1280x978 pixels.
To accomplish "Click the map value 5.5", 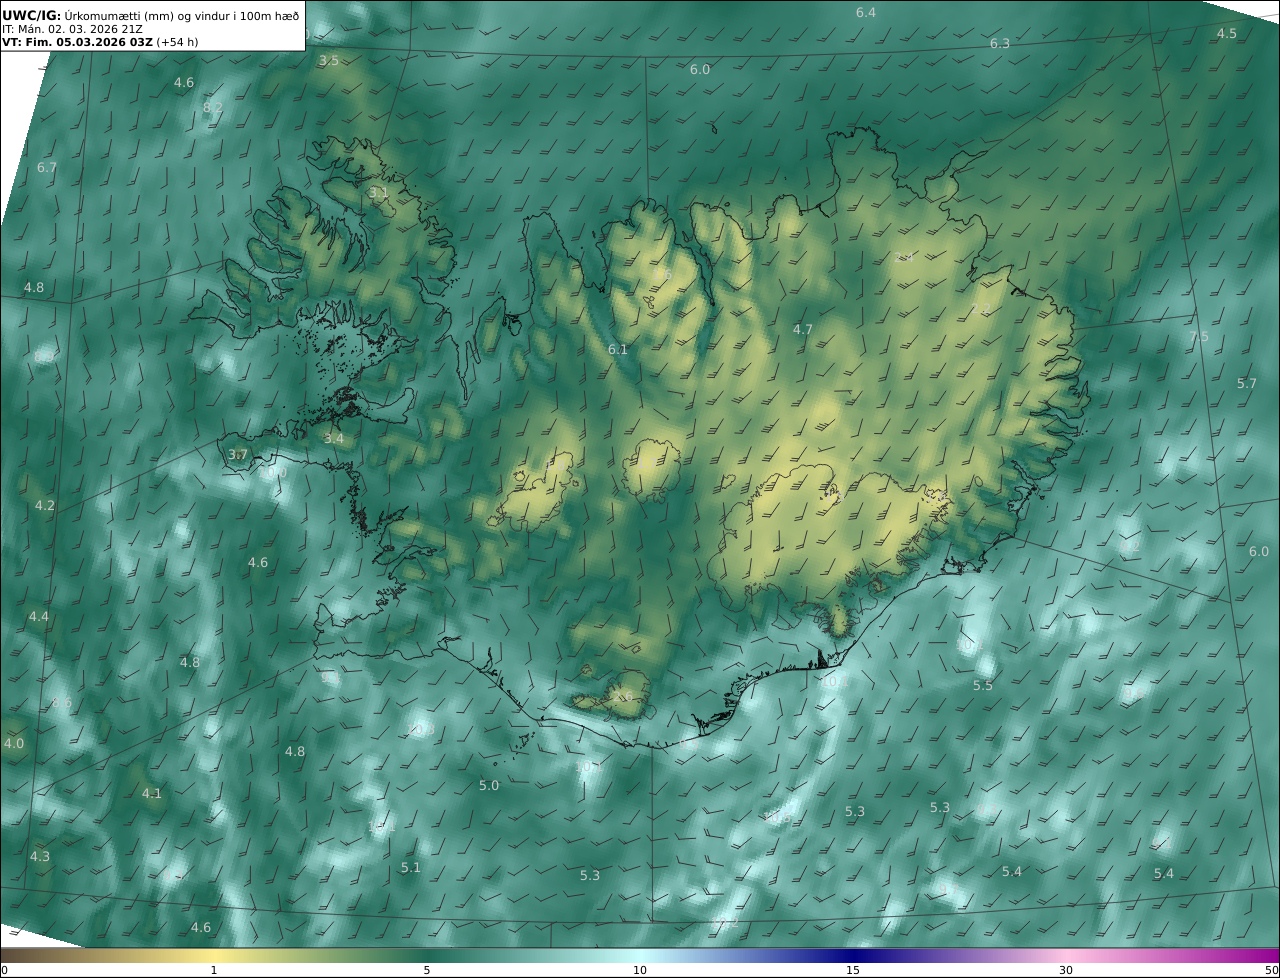I will tap(983, 685).
